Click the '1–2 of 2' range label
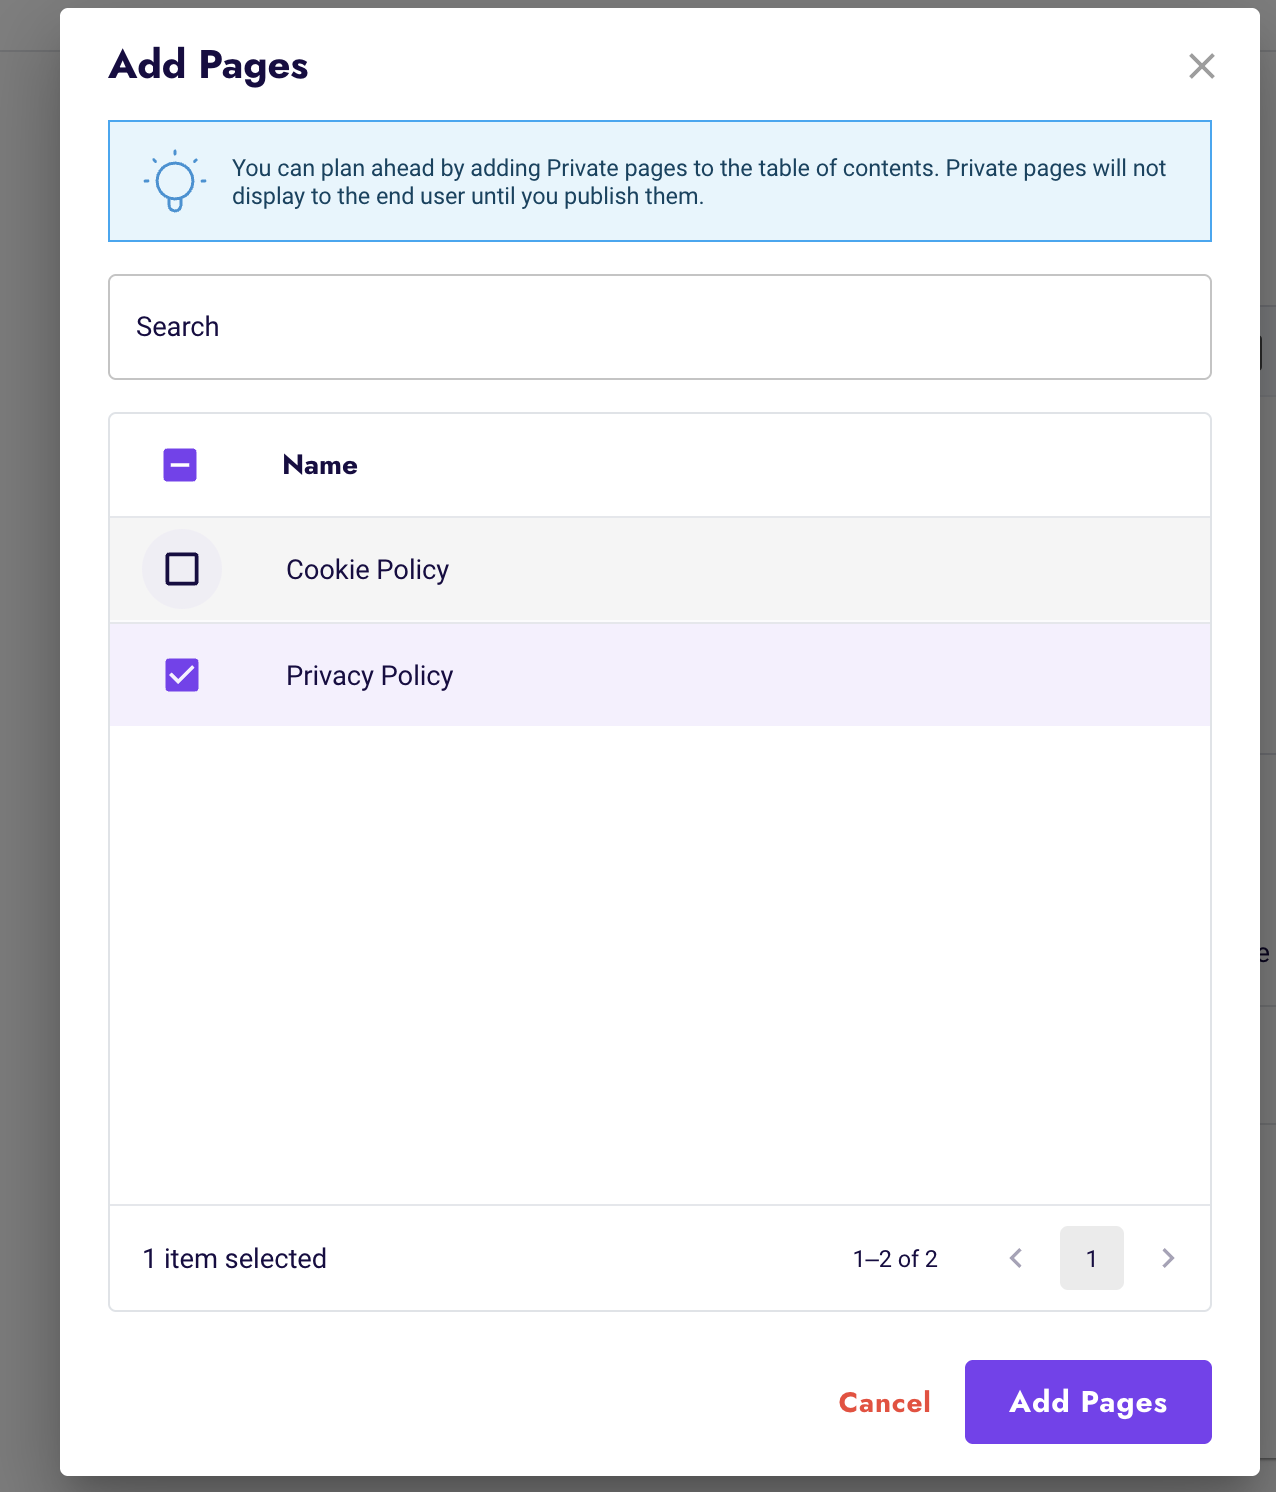1276x1492 pixels. pos(895,1259)
